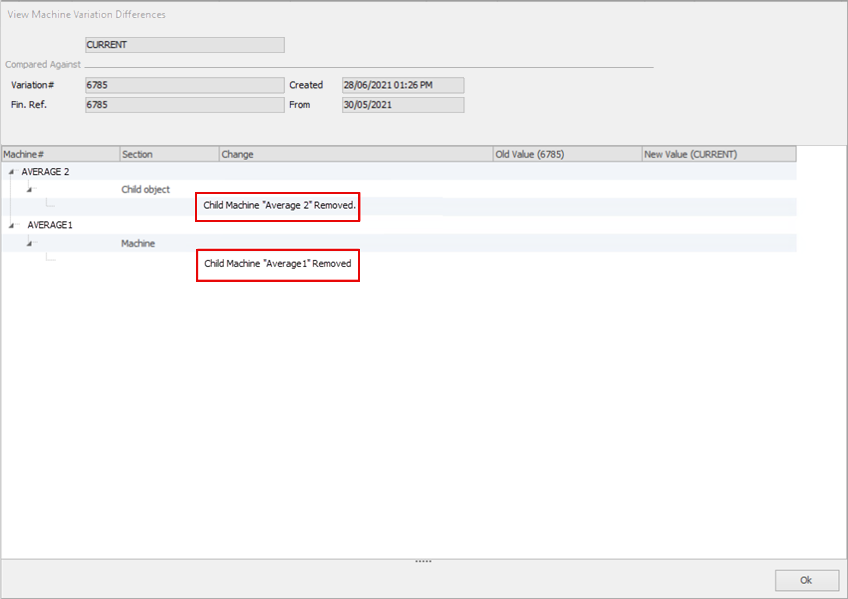The image size is (848, 599).
Task: Select 'Child Machine "Average1" Removed' change
Action: [x=277, y=264]
